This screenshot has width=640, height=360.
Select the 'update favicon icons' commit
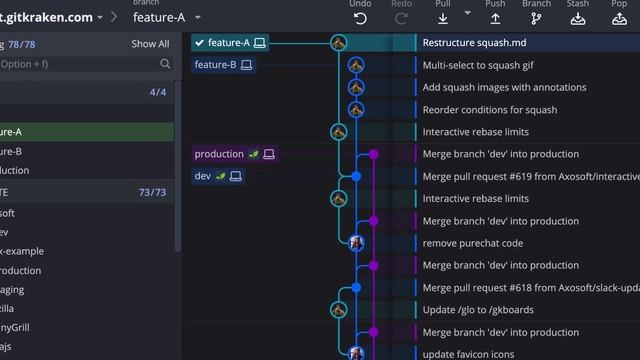click(x=468, y=354)
